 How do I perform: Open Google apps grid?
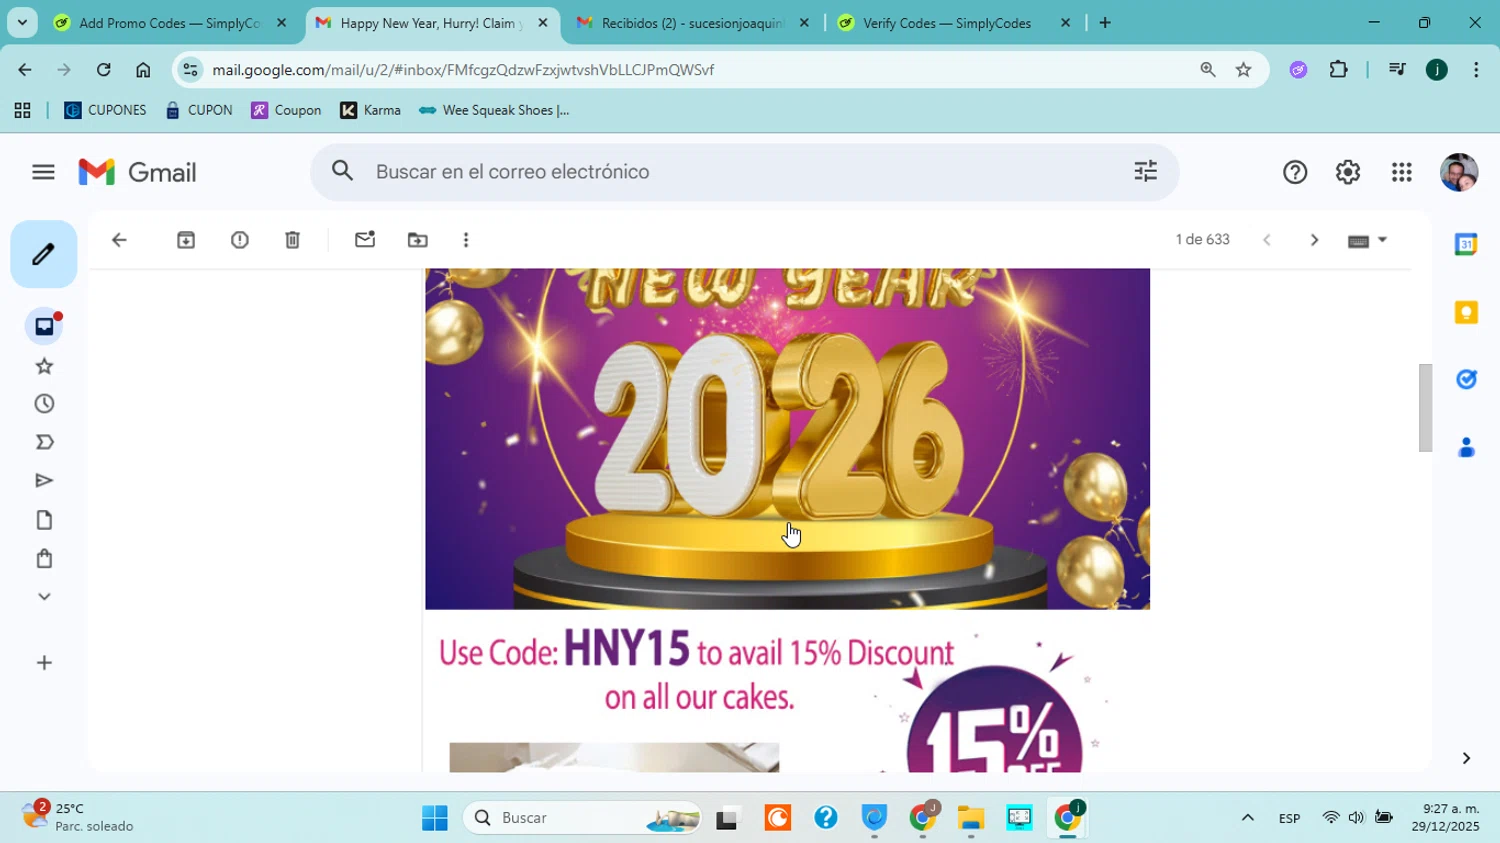[1402, 172]
